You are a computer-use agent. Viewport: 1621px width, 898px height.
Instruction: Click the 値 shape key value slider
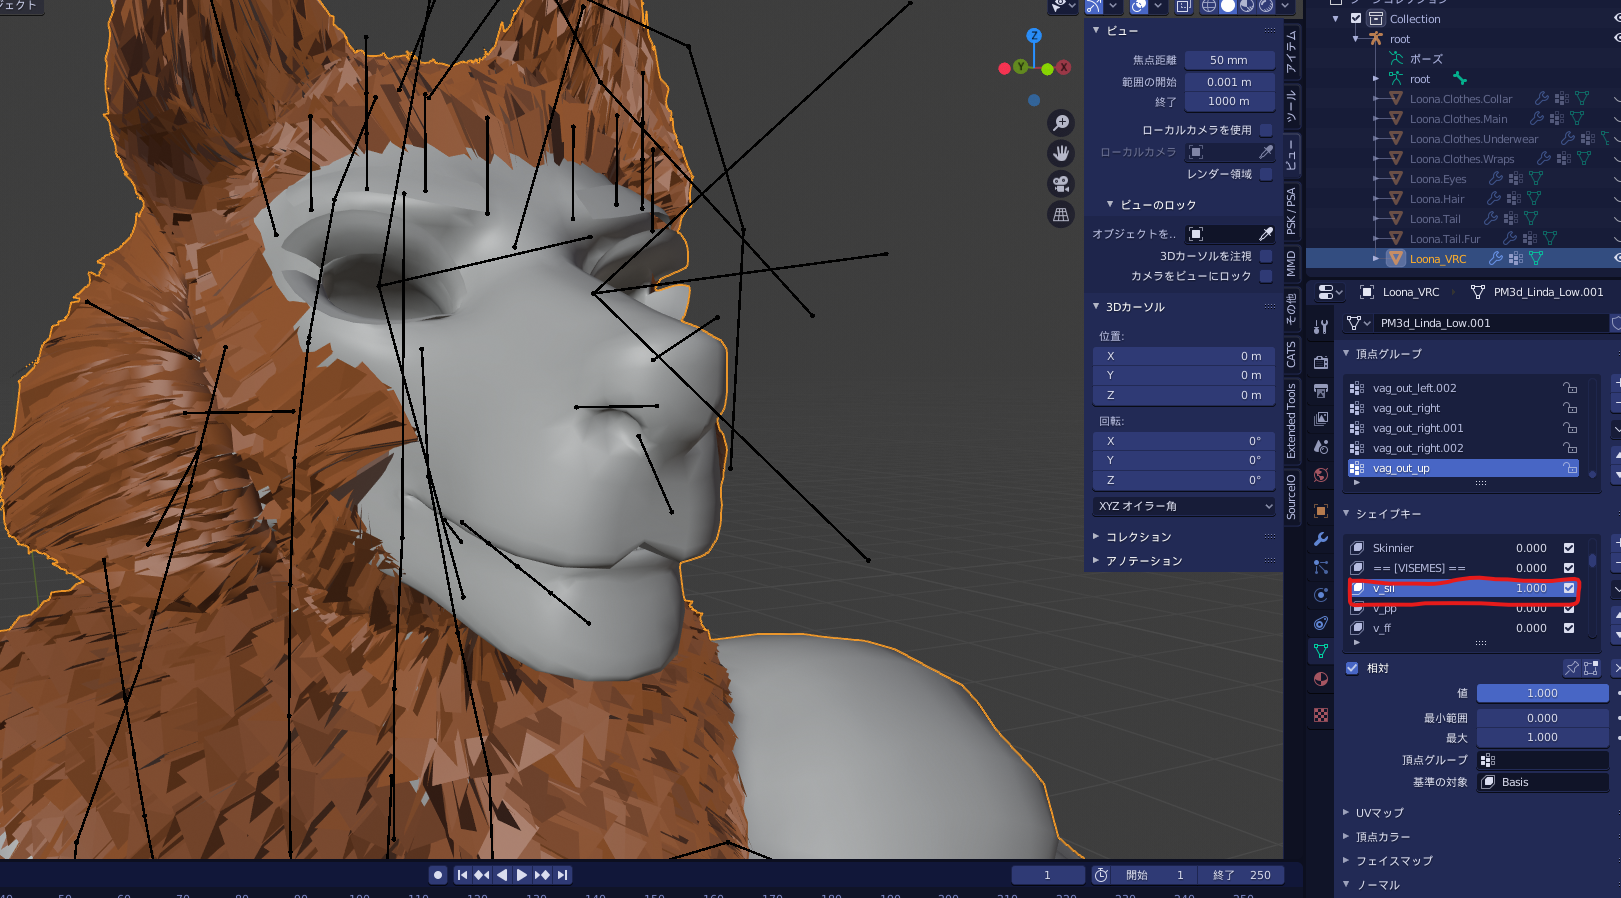[1542, 693]
